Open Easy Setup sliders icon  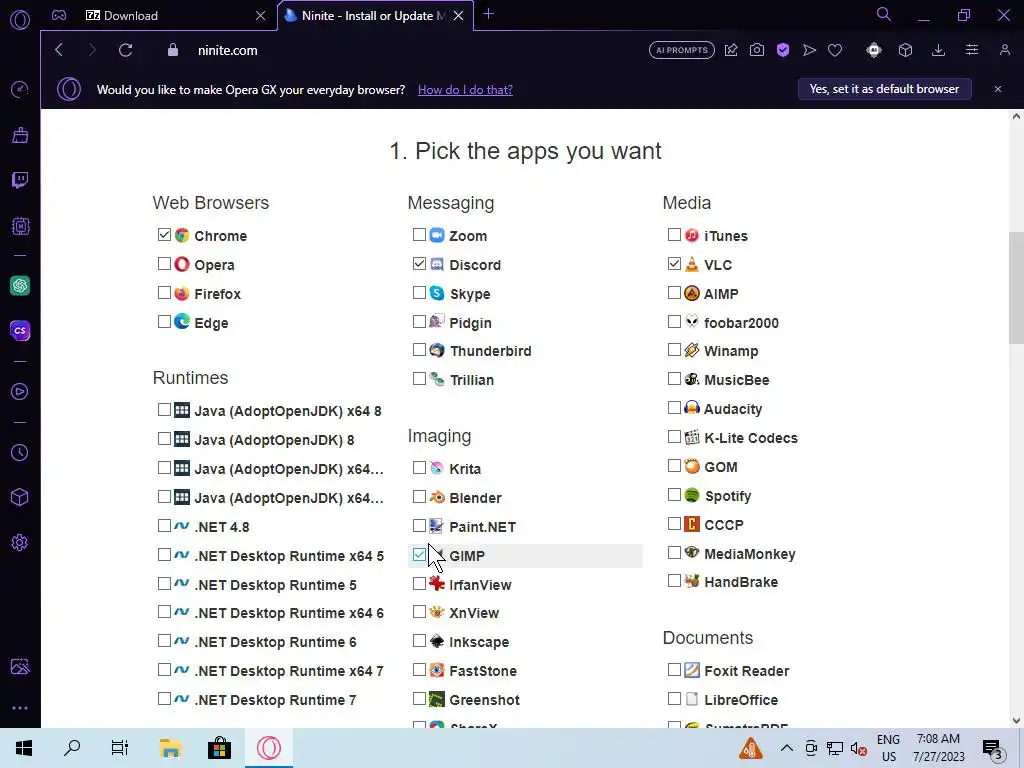point(972,50)
